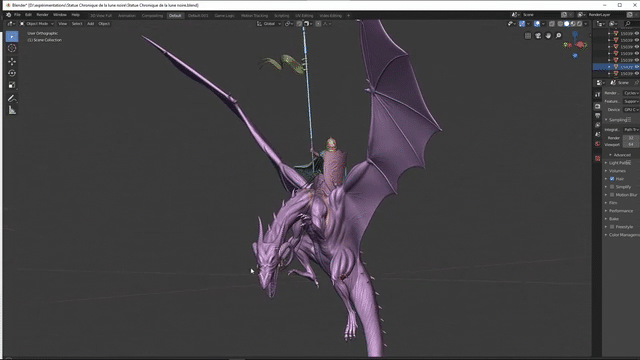Image resolution: width=640 pixels, height=360 pixels.
Task: Create new scene with scene button
Action: (x=564, y=15)
